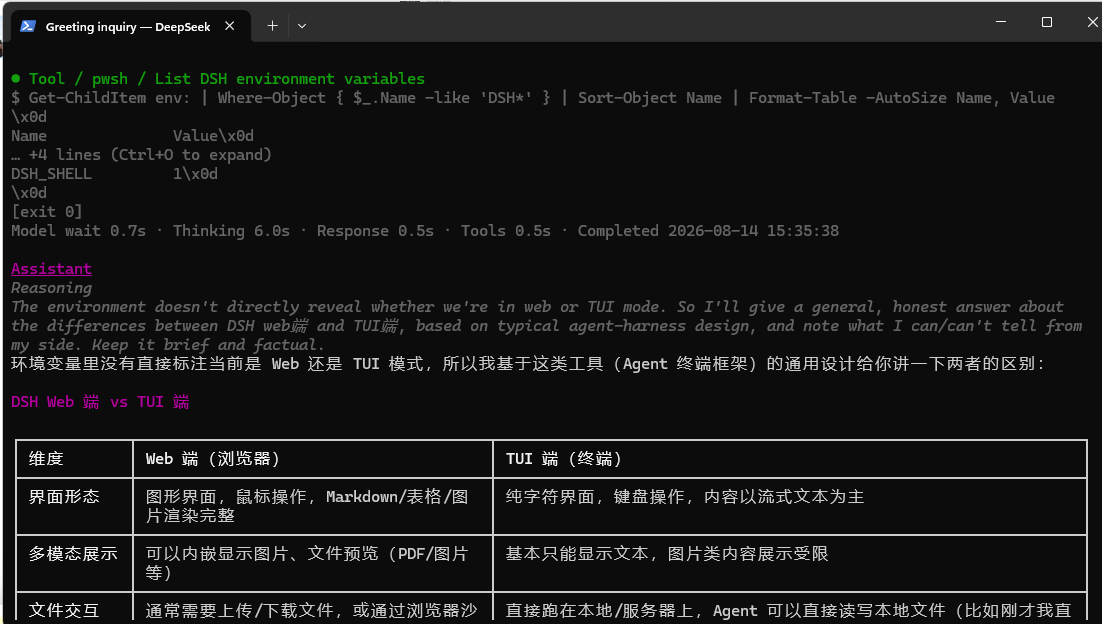The width and height of the screenshot is (1102, 624).
Task: Click the 'Reasoning' label
Action: click(51, 287)
